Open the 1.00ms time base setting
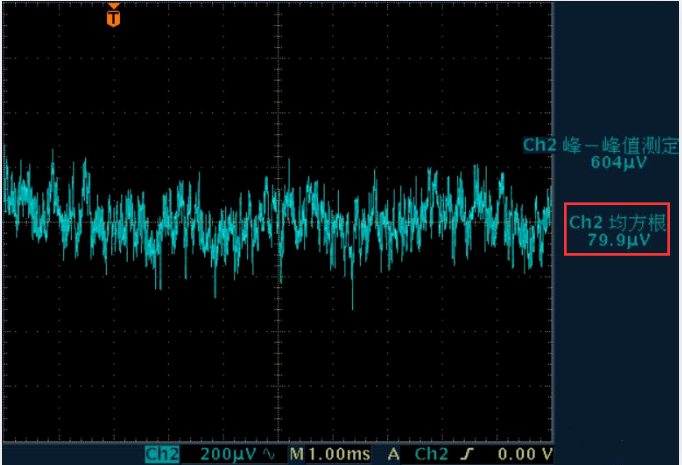Screen dimensions: 682x465 coord(338,455)
